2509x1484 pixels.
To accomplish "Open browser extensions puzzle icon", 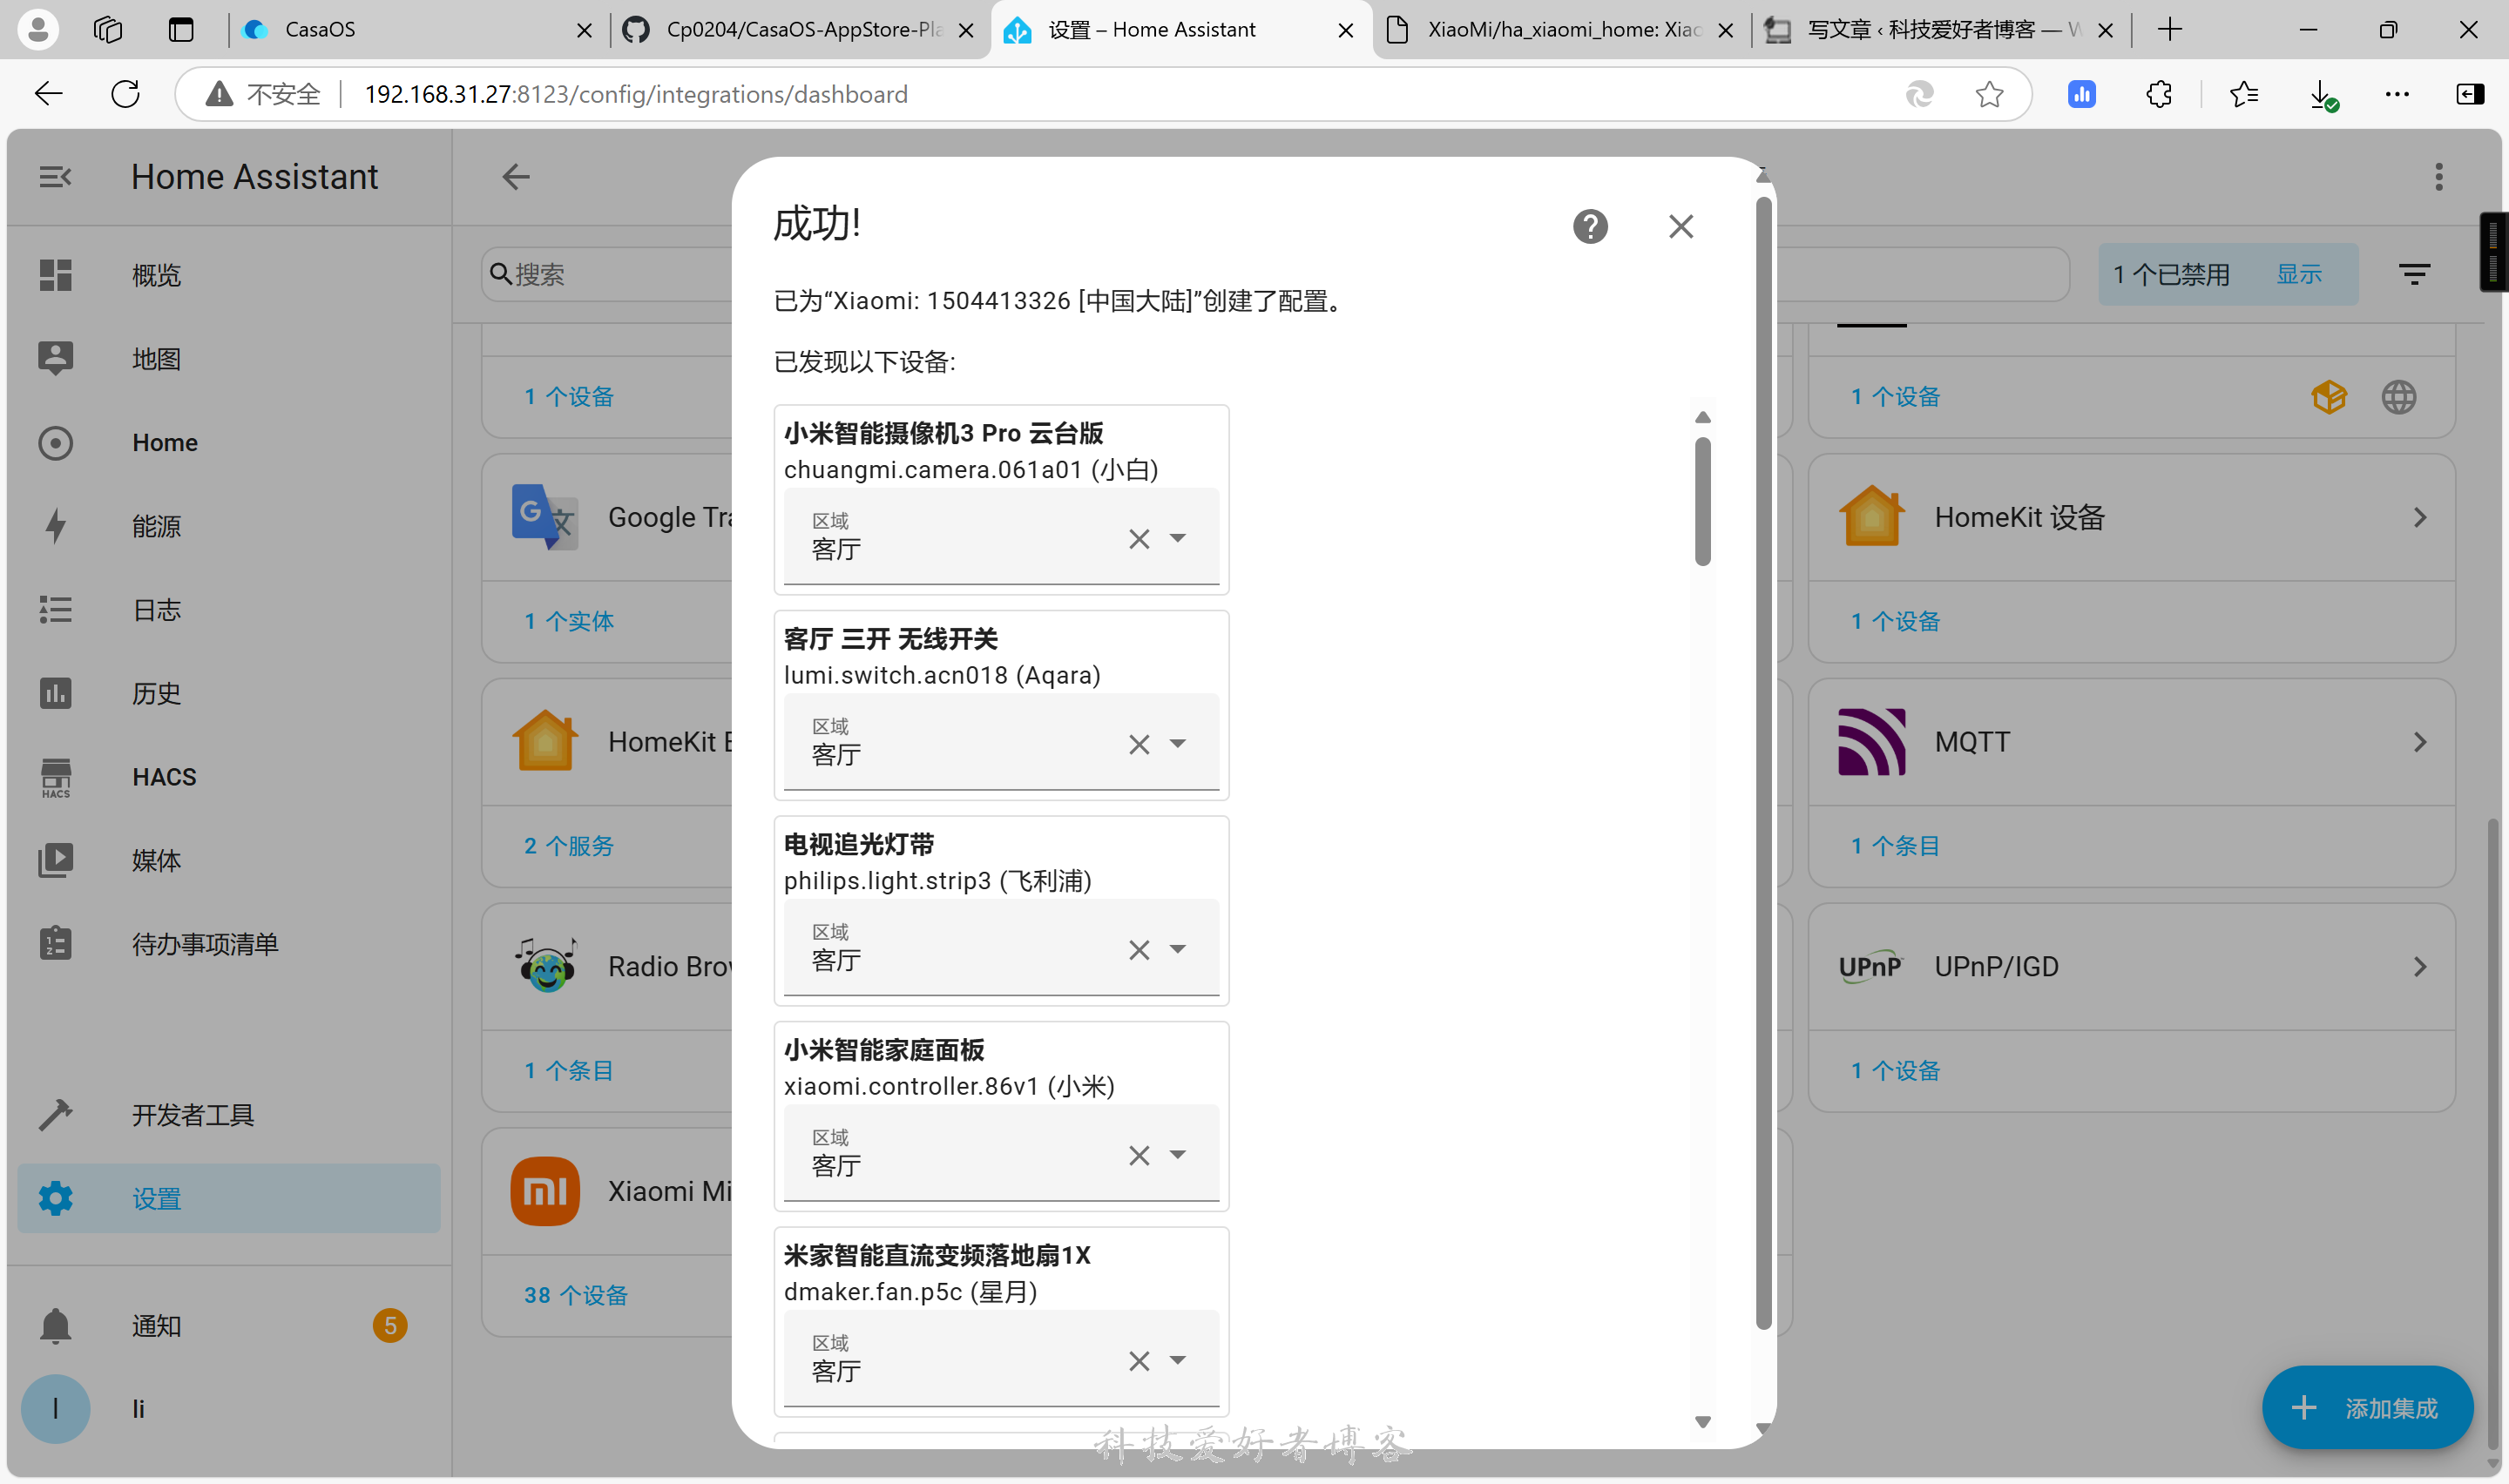I will coord(2159,94).
